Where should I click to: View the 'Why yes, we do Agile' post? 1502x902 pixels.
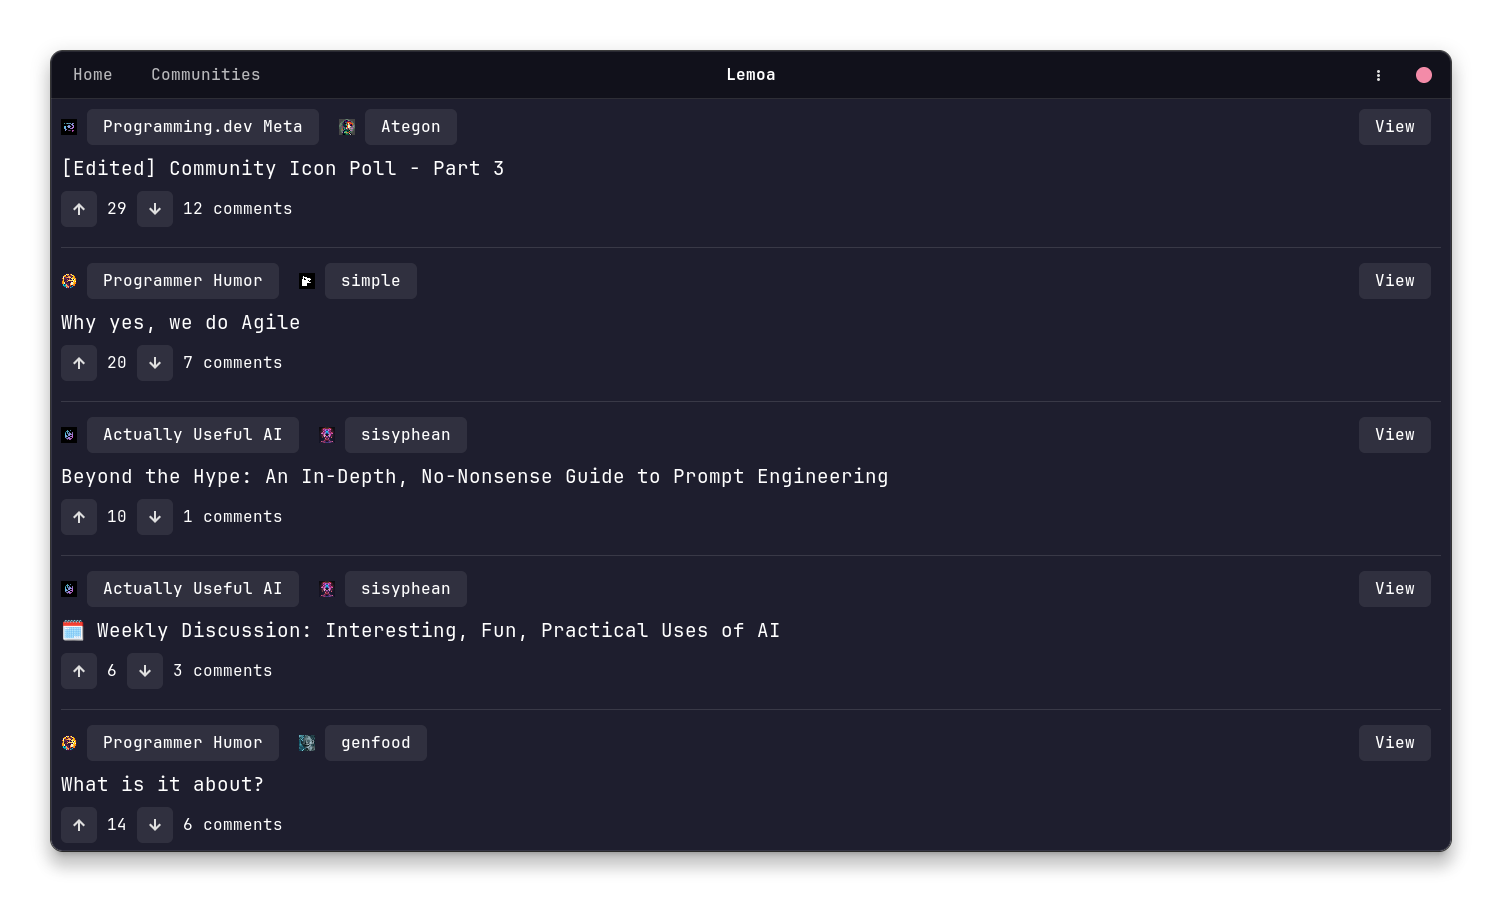1394,281
